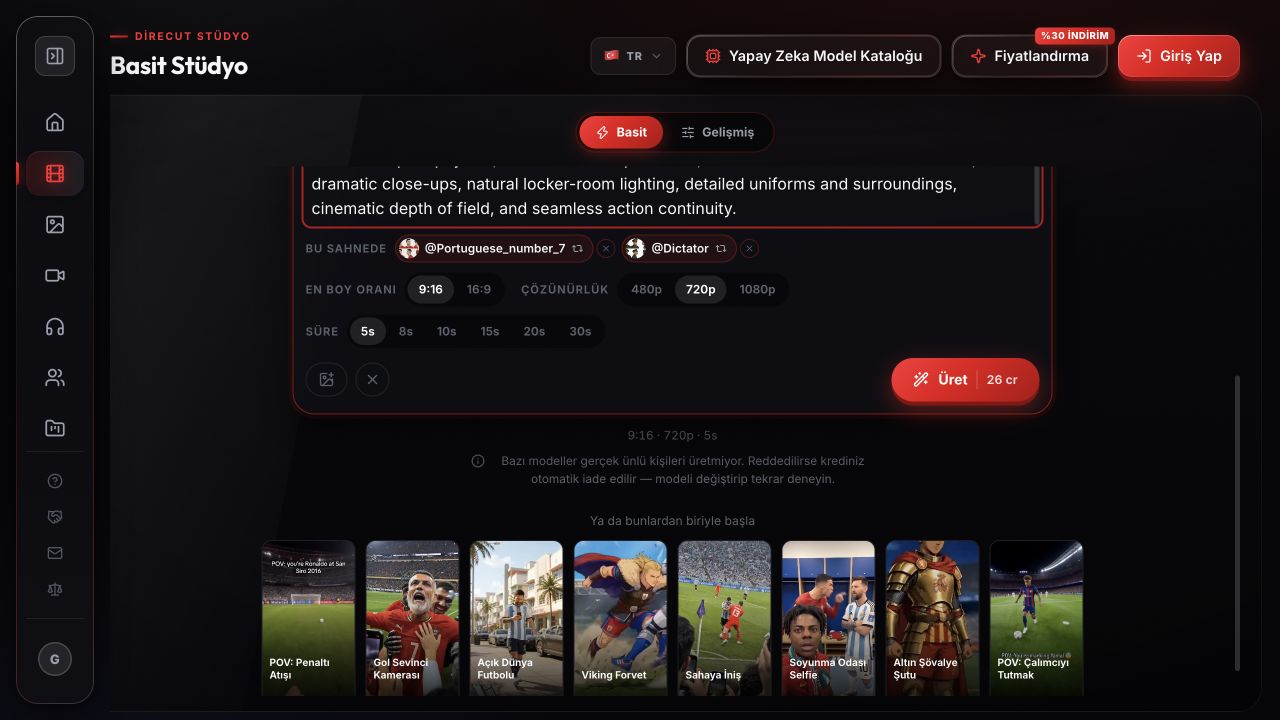
Task: Add reference image icon button
Action: 326,380
